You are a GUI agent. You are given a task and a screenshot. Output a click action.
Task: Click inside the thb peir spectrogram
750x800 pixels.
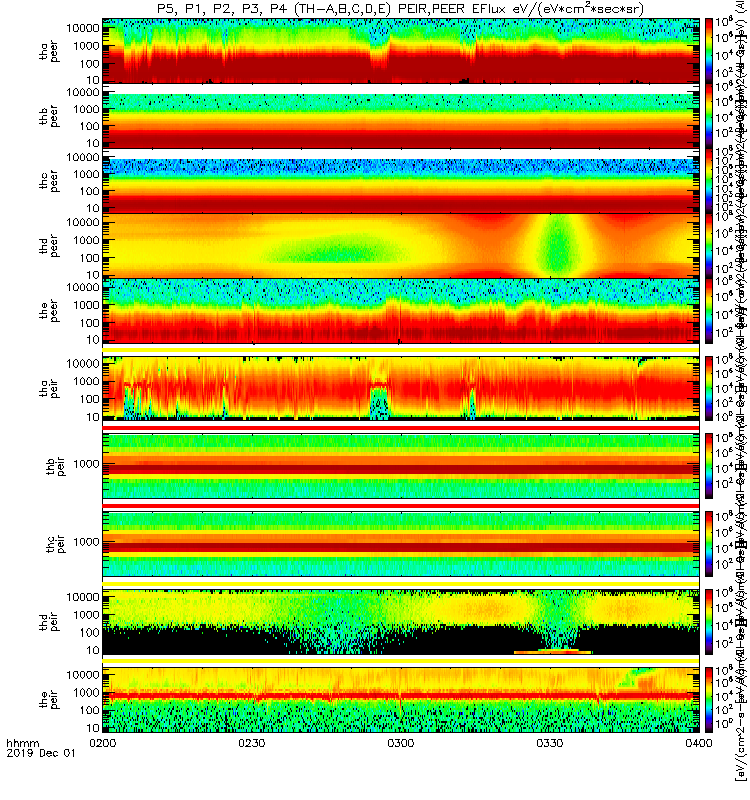point(401,466)
